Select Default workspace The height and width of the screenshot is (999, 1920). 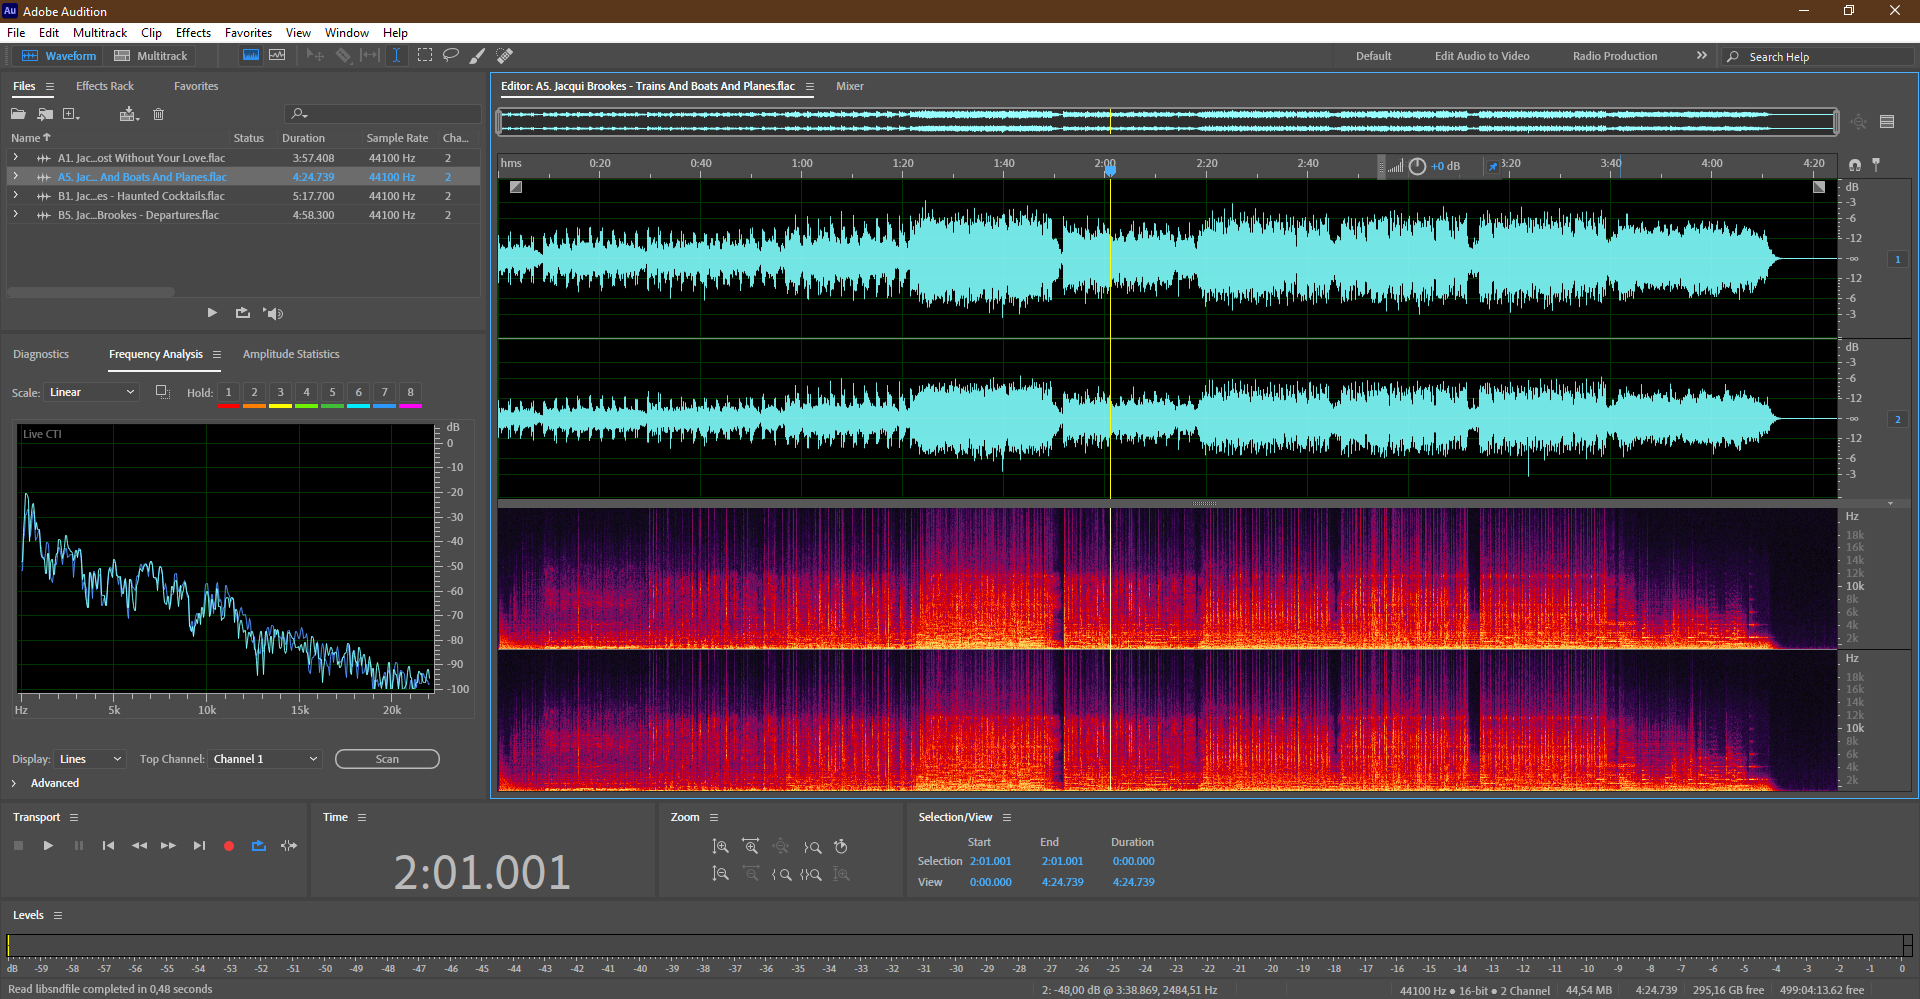pyautogui.click(x=1373, y=56)
